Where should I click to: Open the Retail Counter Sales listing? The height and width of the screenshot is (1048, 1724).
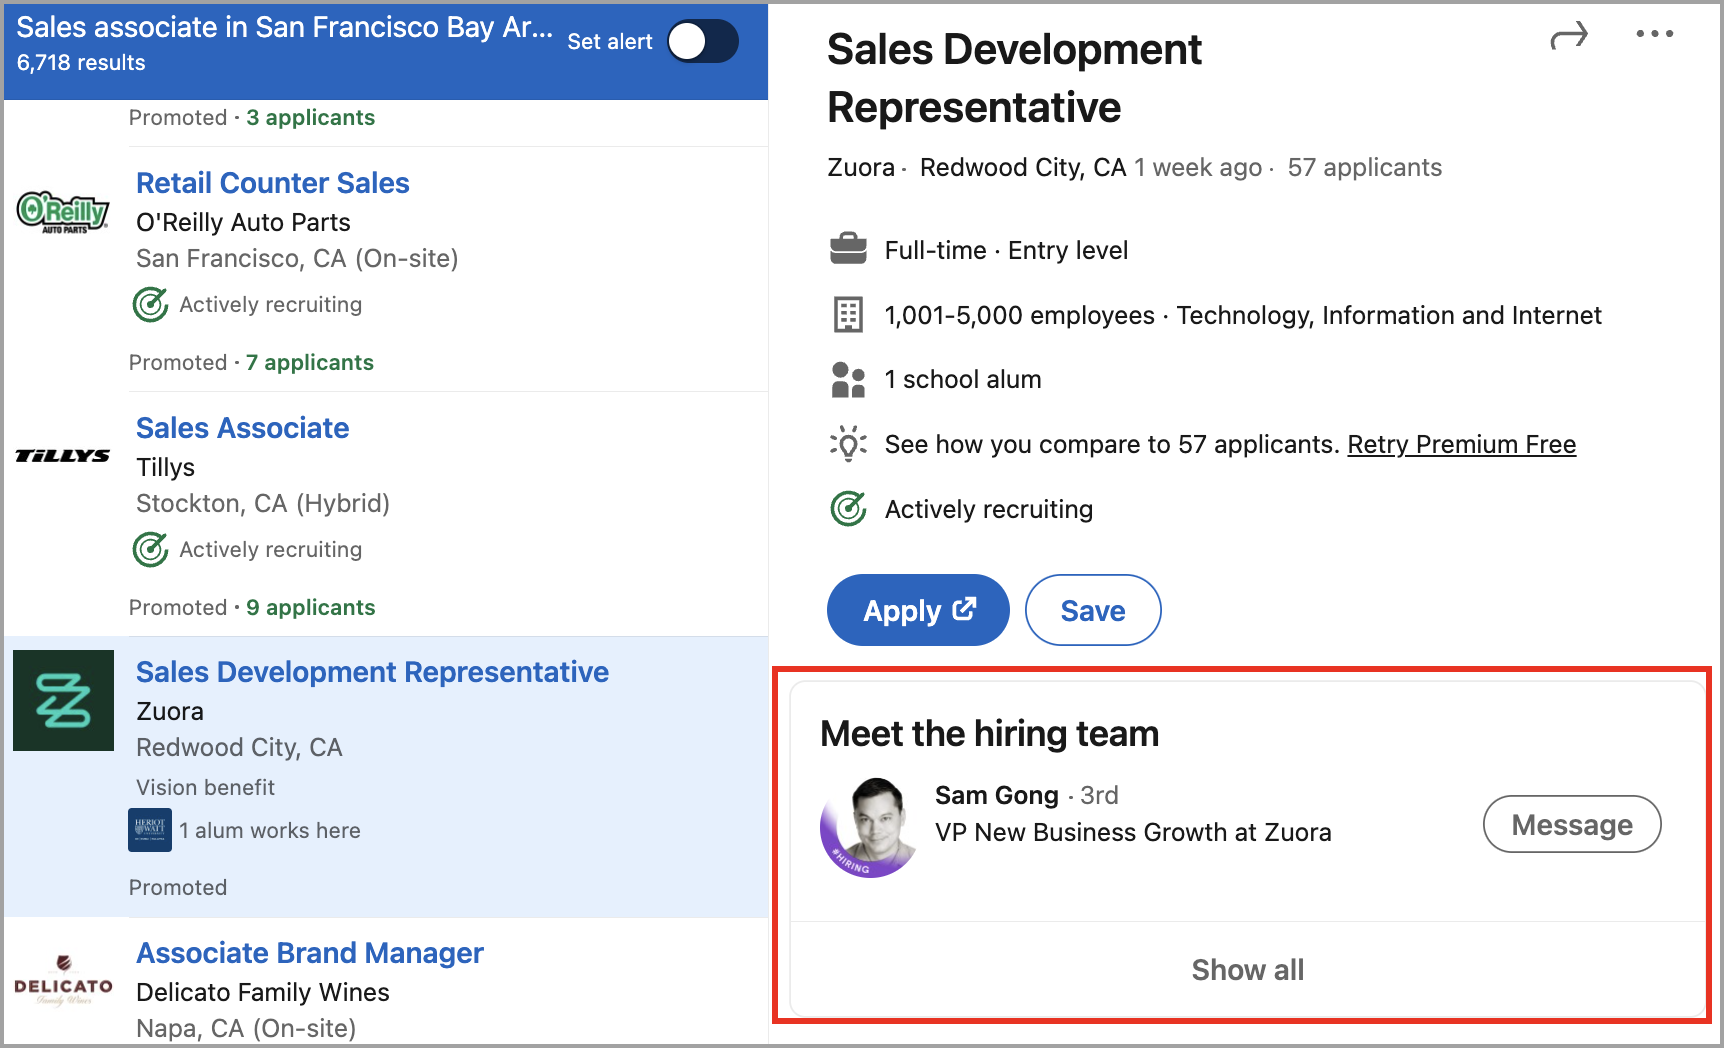[273, 183]
